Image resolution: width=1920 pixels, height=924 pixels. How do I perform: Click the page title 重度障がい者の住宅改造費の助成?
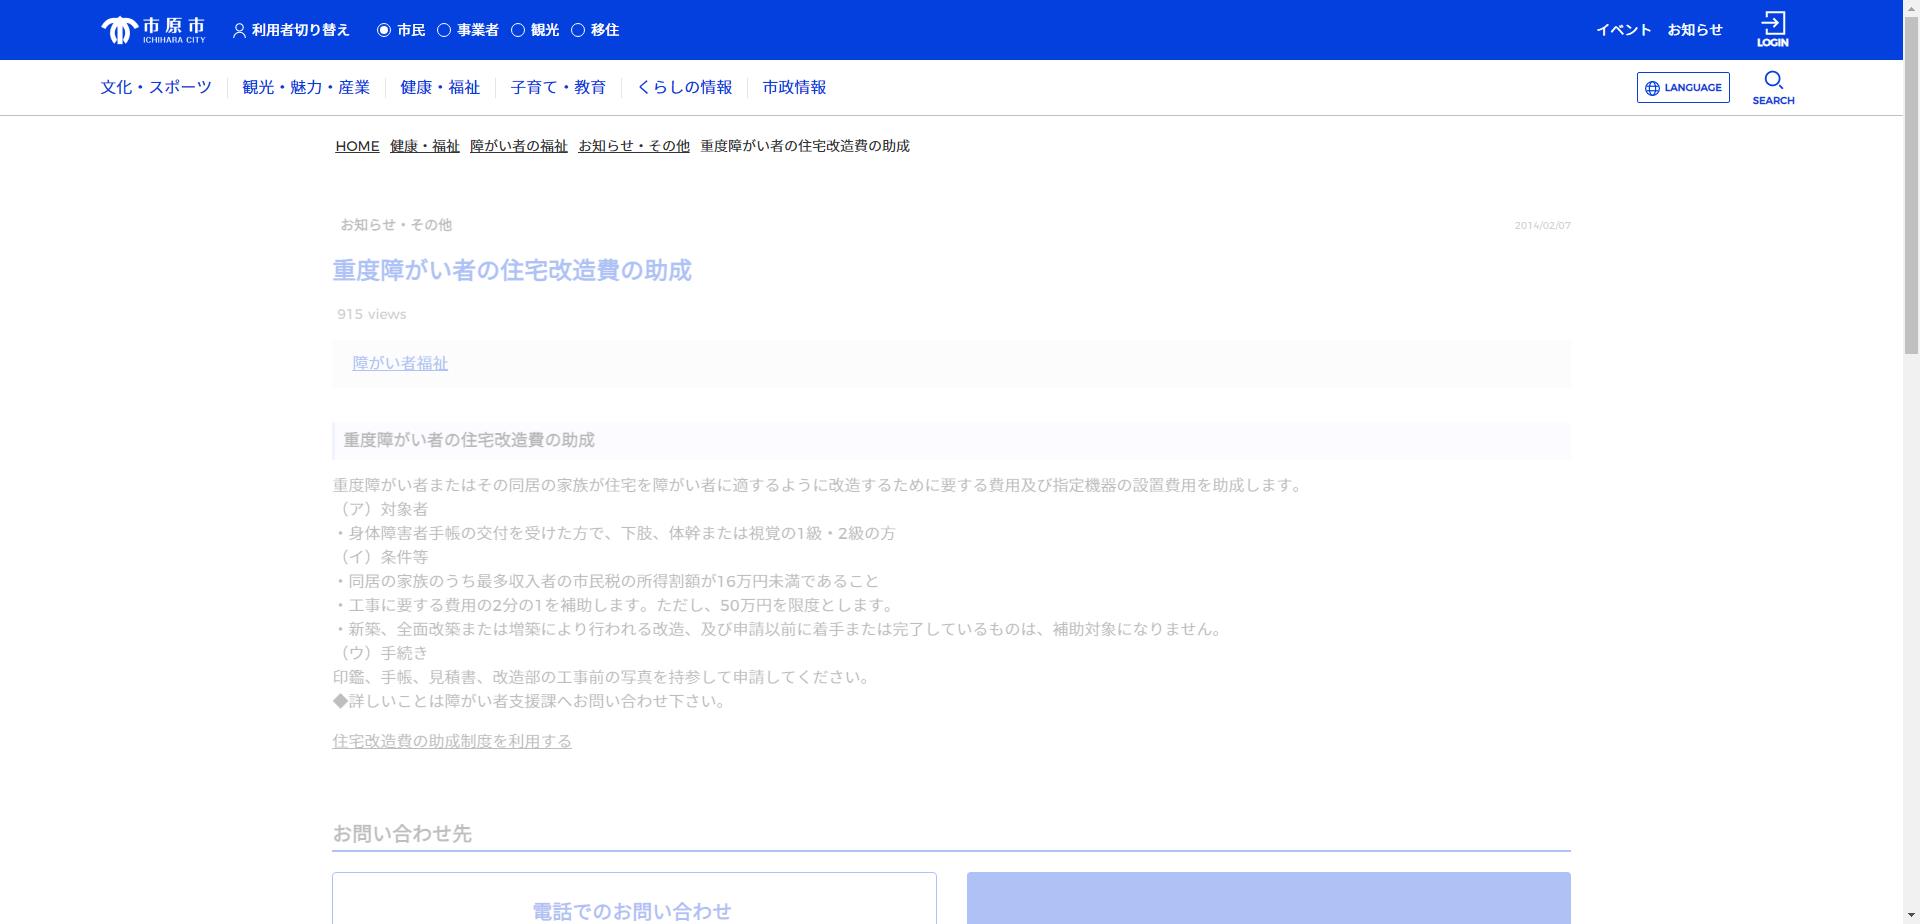[512, 270]
